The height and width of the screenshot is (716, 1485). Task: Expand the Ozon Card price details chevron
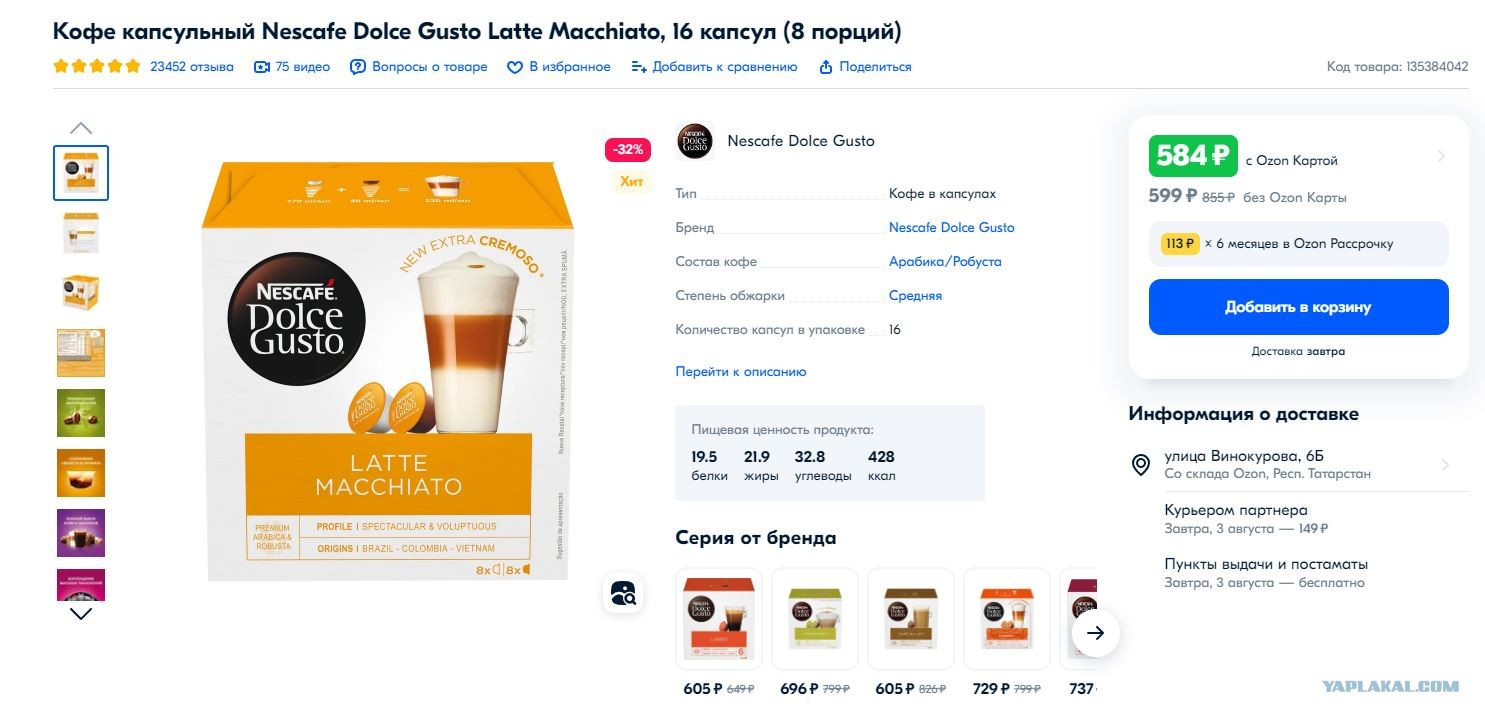1441,156
